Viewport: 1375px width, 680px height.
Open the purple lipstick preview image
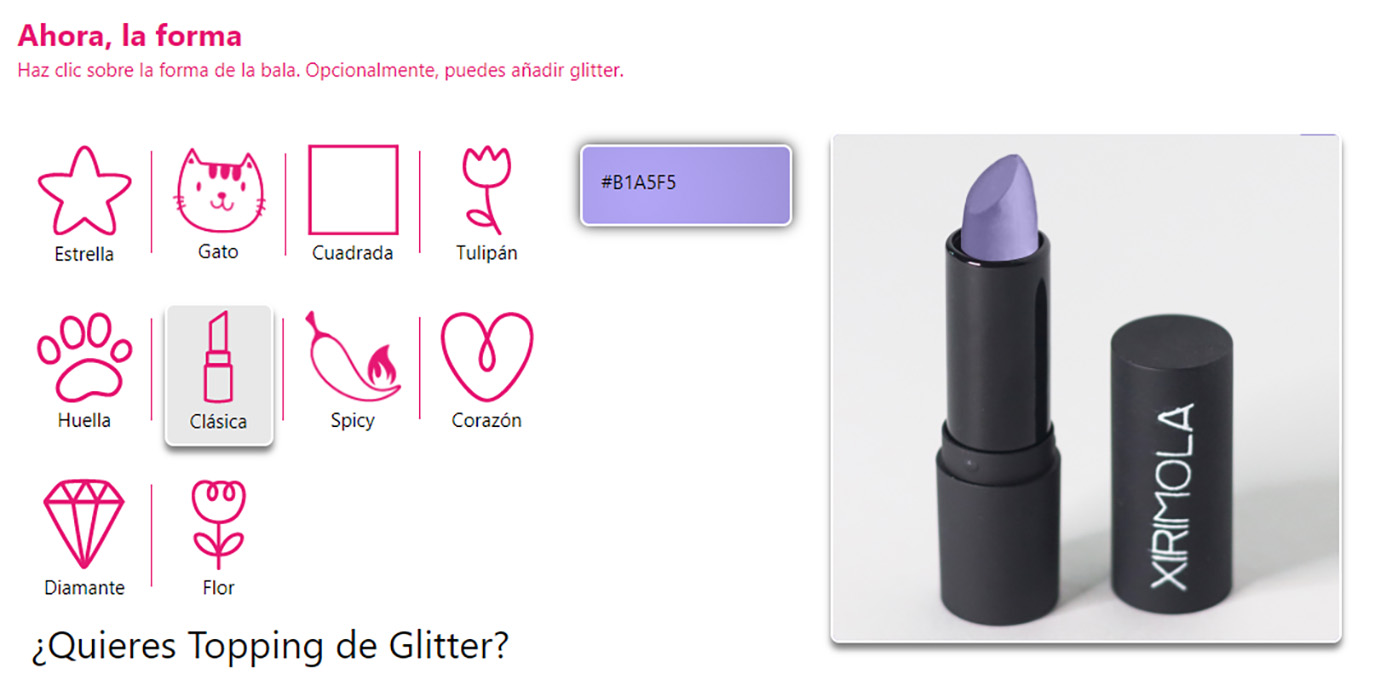(x=1086, y=389)
